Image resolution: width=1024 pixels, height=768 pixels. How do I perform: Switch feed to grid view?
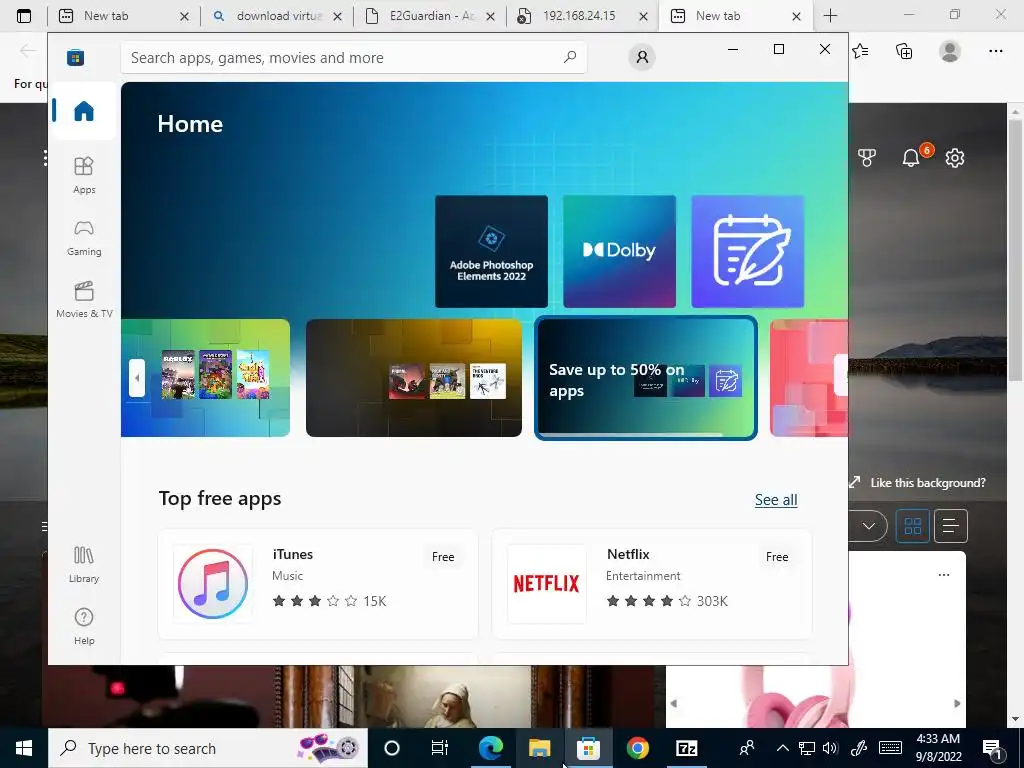(912, 526)
